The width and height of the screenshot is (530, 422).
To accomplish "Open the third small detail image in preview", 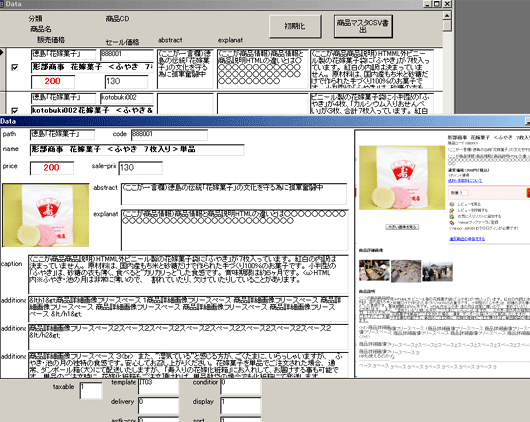I will click(x=437, y=271).
